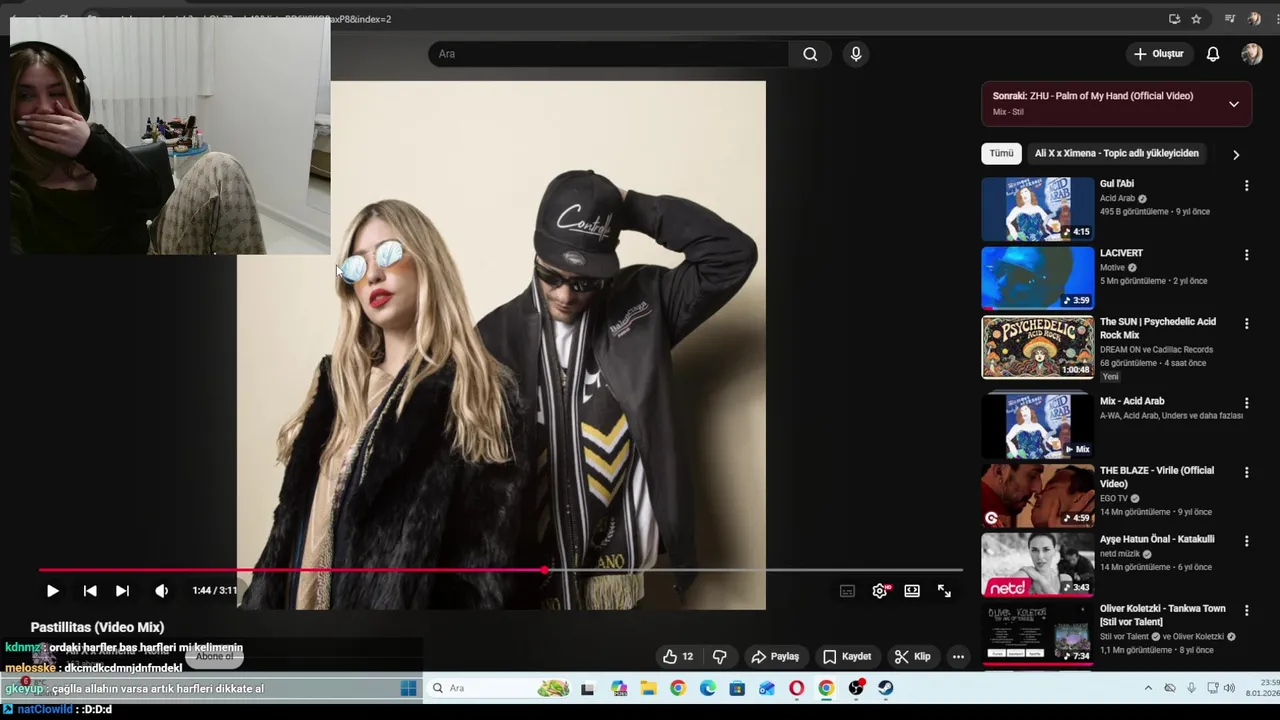Open Ayşe Hatun Önal - Katakulli title link
This screenshot has height=720, width=1280.
(1157, 539)
